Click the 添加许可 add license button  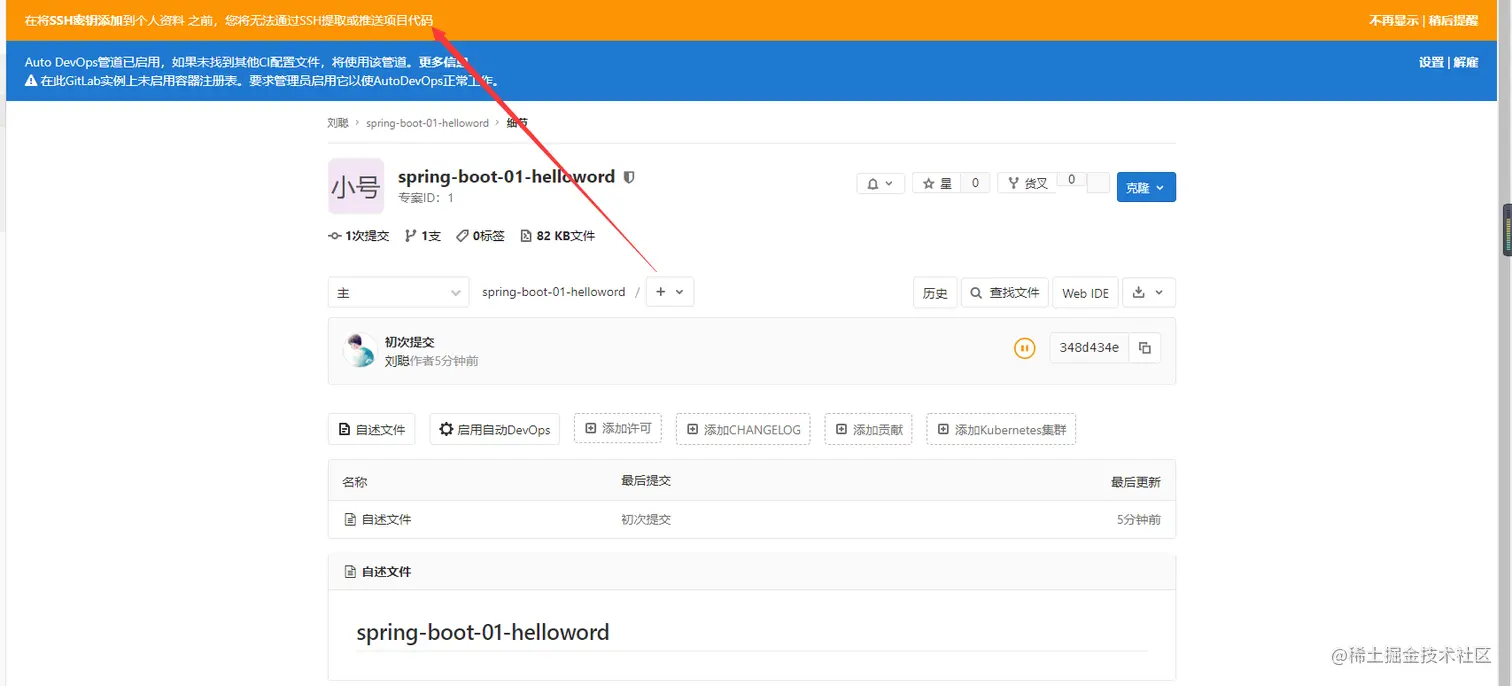click(x=618, y=428)
